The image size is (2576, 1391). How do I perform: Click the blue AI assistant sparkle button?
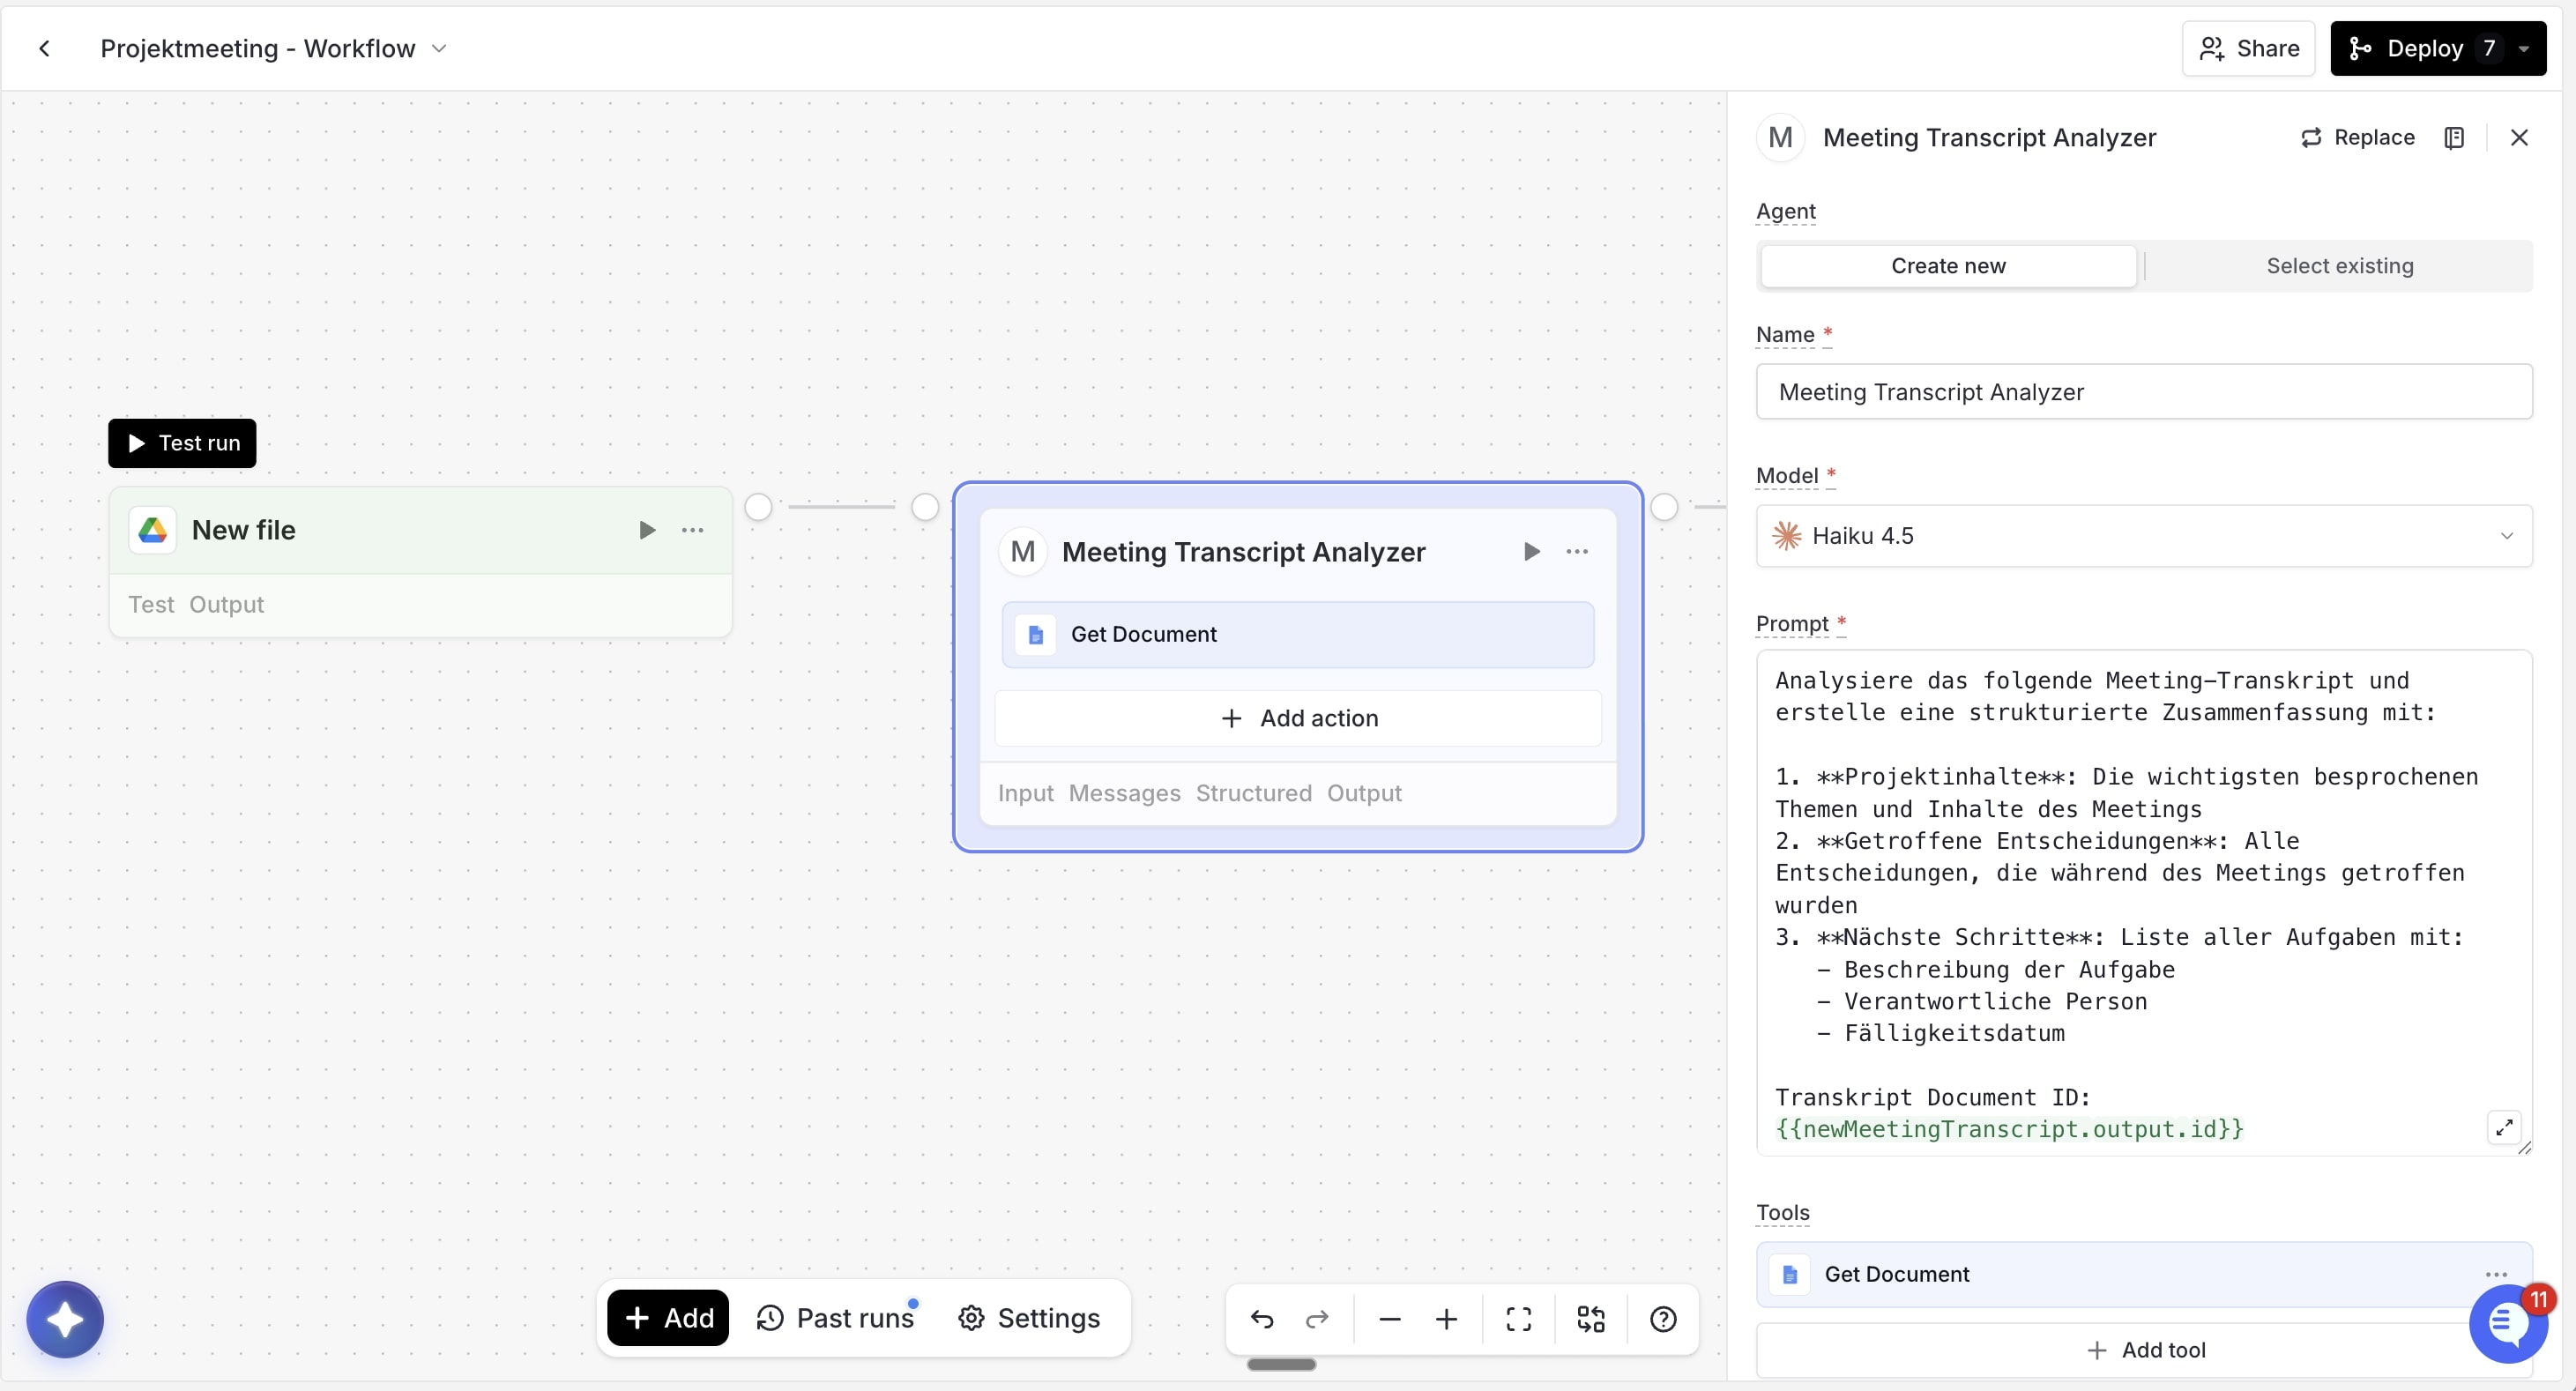click(65, 1319)
